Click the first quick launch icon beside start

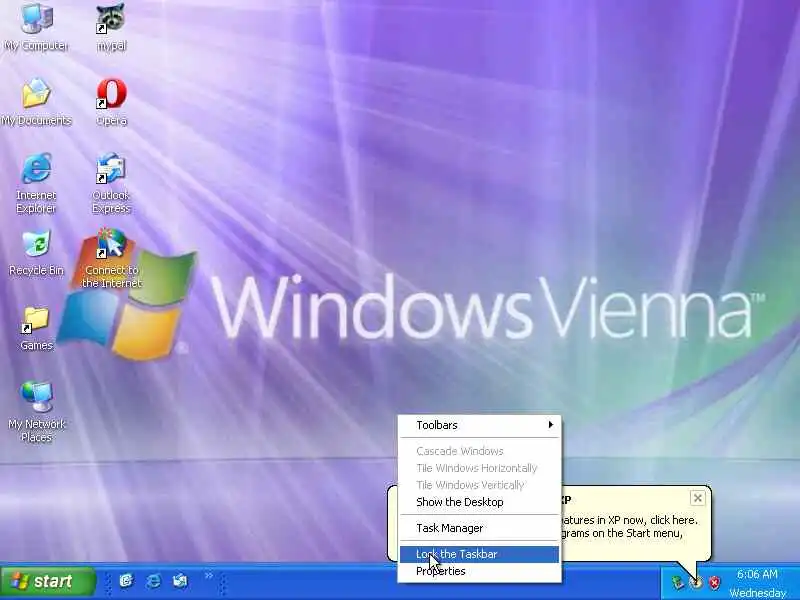tap(126, 581)
